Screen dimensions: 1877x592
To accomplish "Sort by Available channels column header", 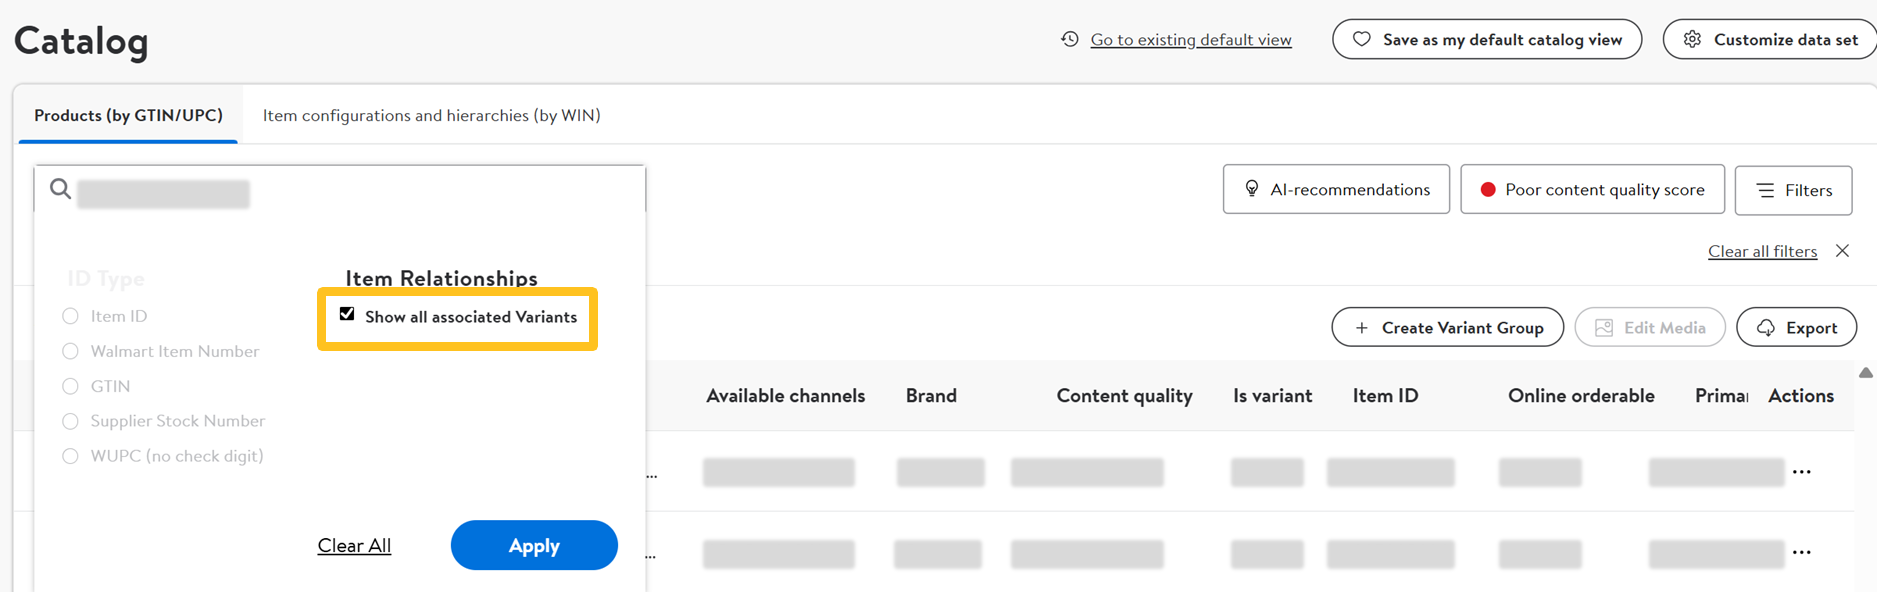I will (785, 396).
